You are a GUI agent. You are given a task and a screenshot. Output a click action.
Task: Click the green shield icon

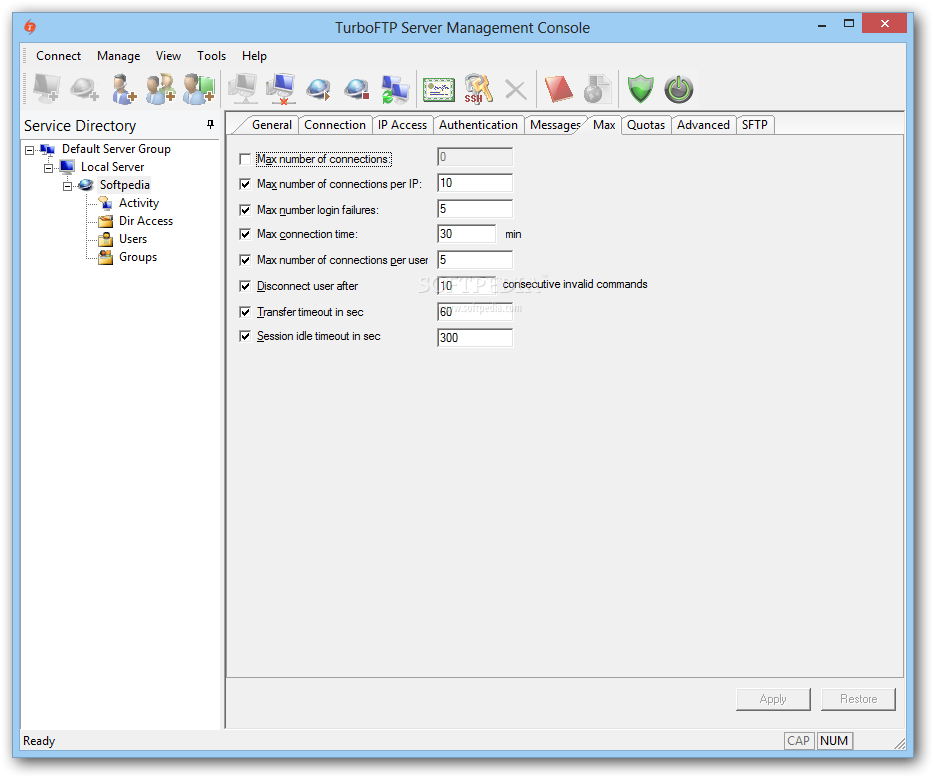(x=641, y=89)
